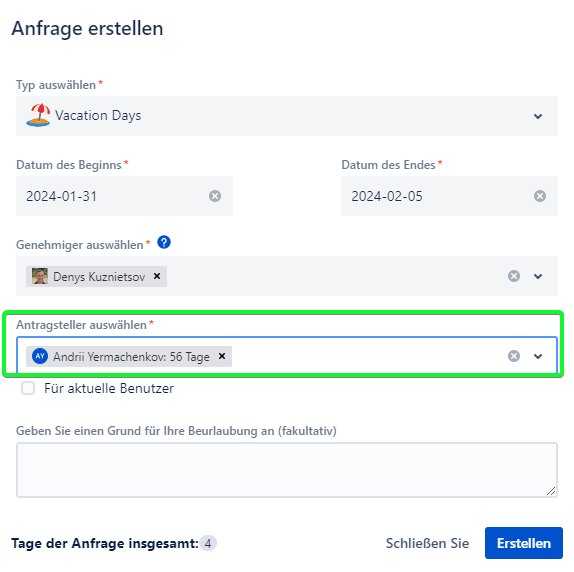574x572 pixels.
Task: Click the AY avatar of Andrii Yermachenkov
Action: [40, 356]
